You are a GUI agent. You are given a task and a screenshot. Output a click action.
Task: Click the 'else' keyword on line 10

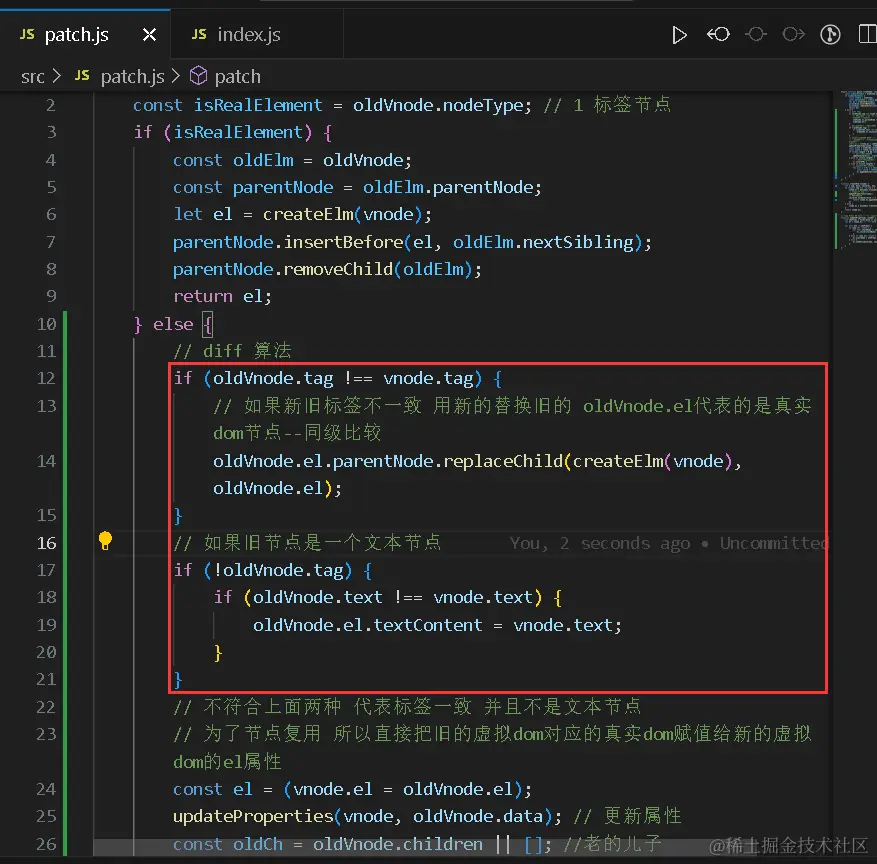pos(173,324)
